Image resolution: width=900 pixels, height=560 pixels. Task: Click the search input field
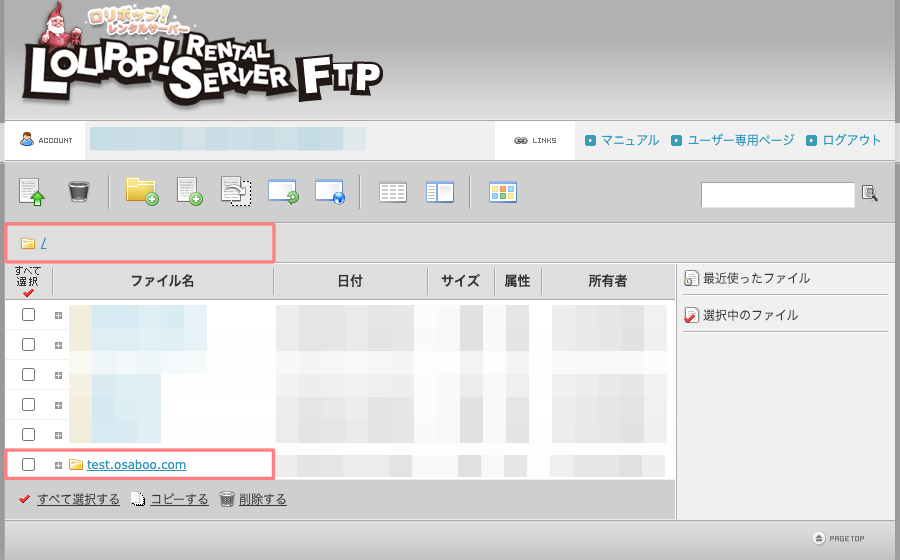pos(777,194)
